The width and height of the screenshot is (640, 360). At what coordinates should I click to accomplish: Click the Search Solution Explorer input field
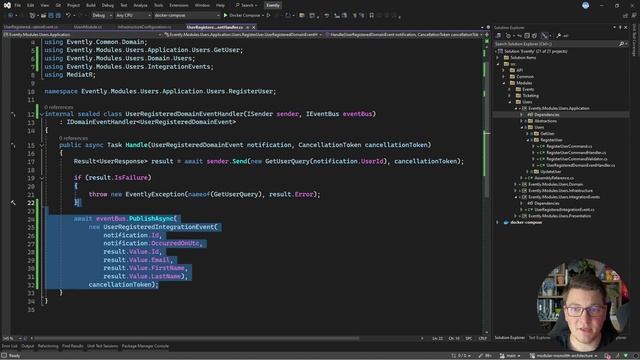pos(556,44)
